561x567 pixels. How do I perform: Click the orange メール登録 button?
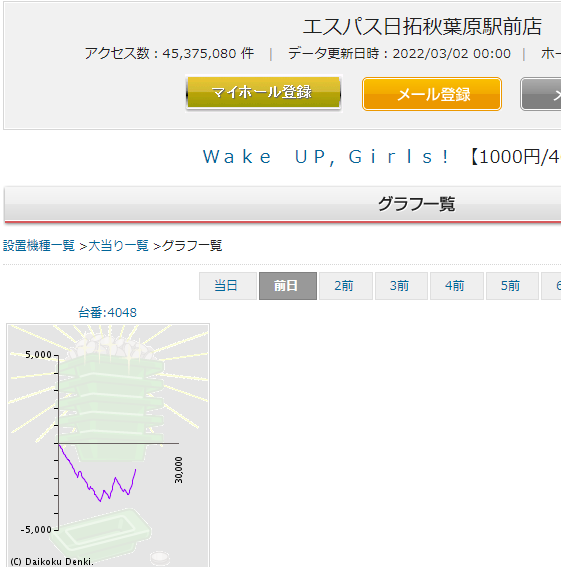(x=432, y=94)
